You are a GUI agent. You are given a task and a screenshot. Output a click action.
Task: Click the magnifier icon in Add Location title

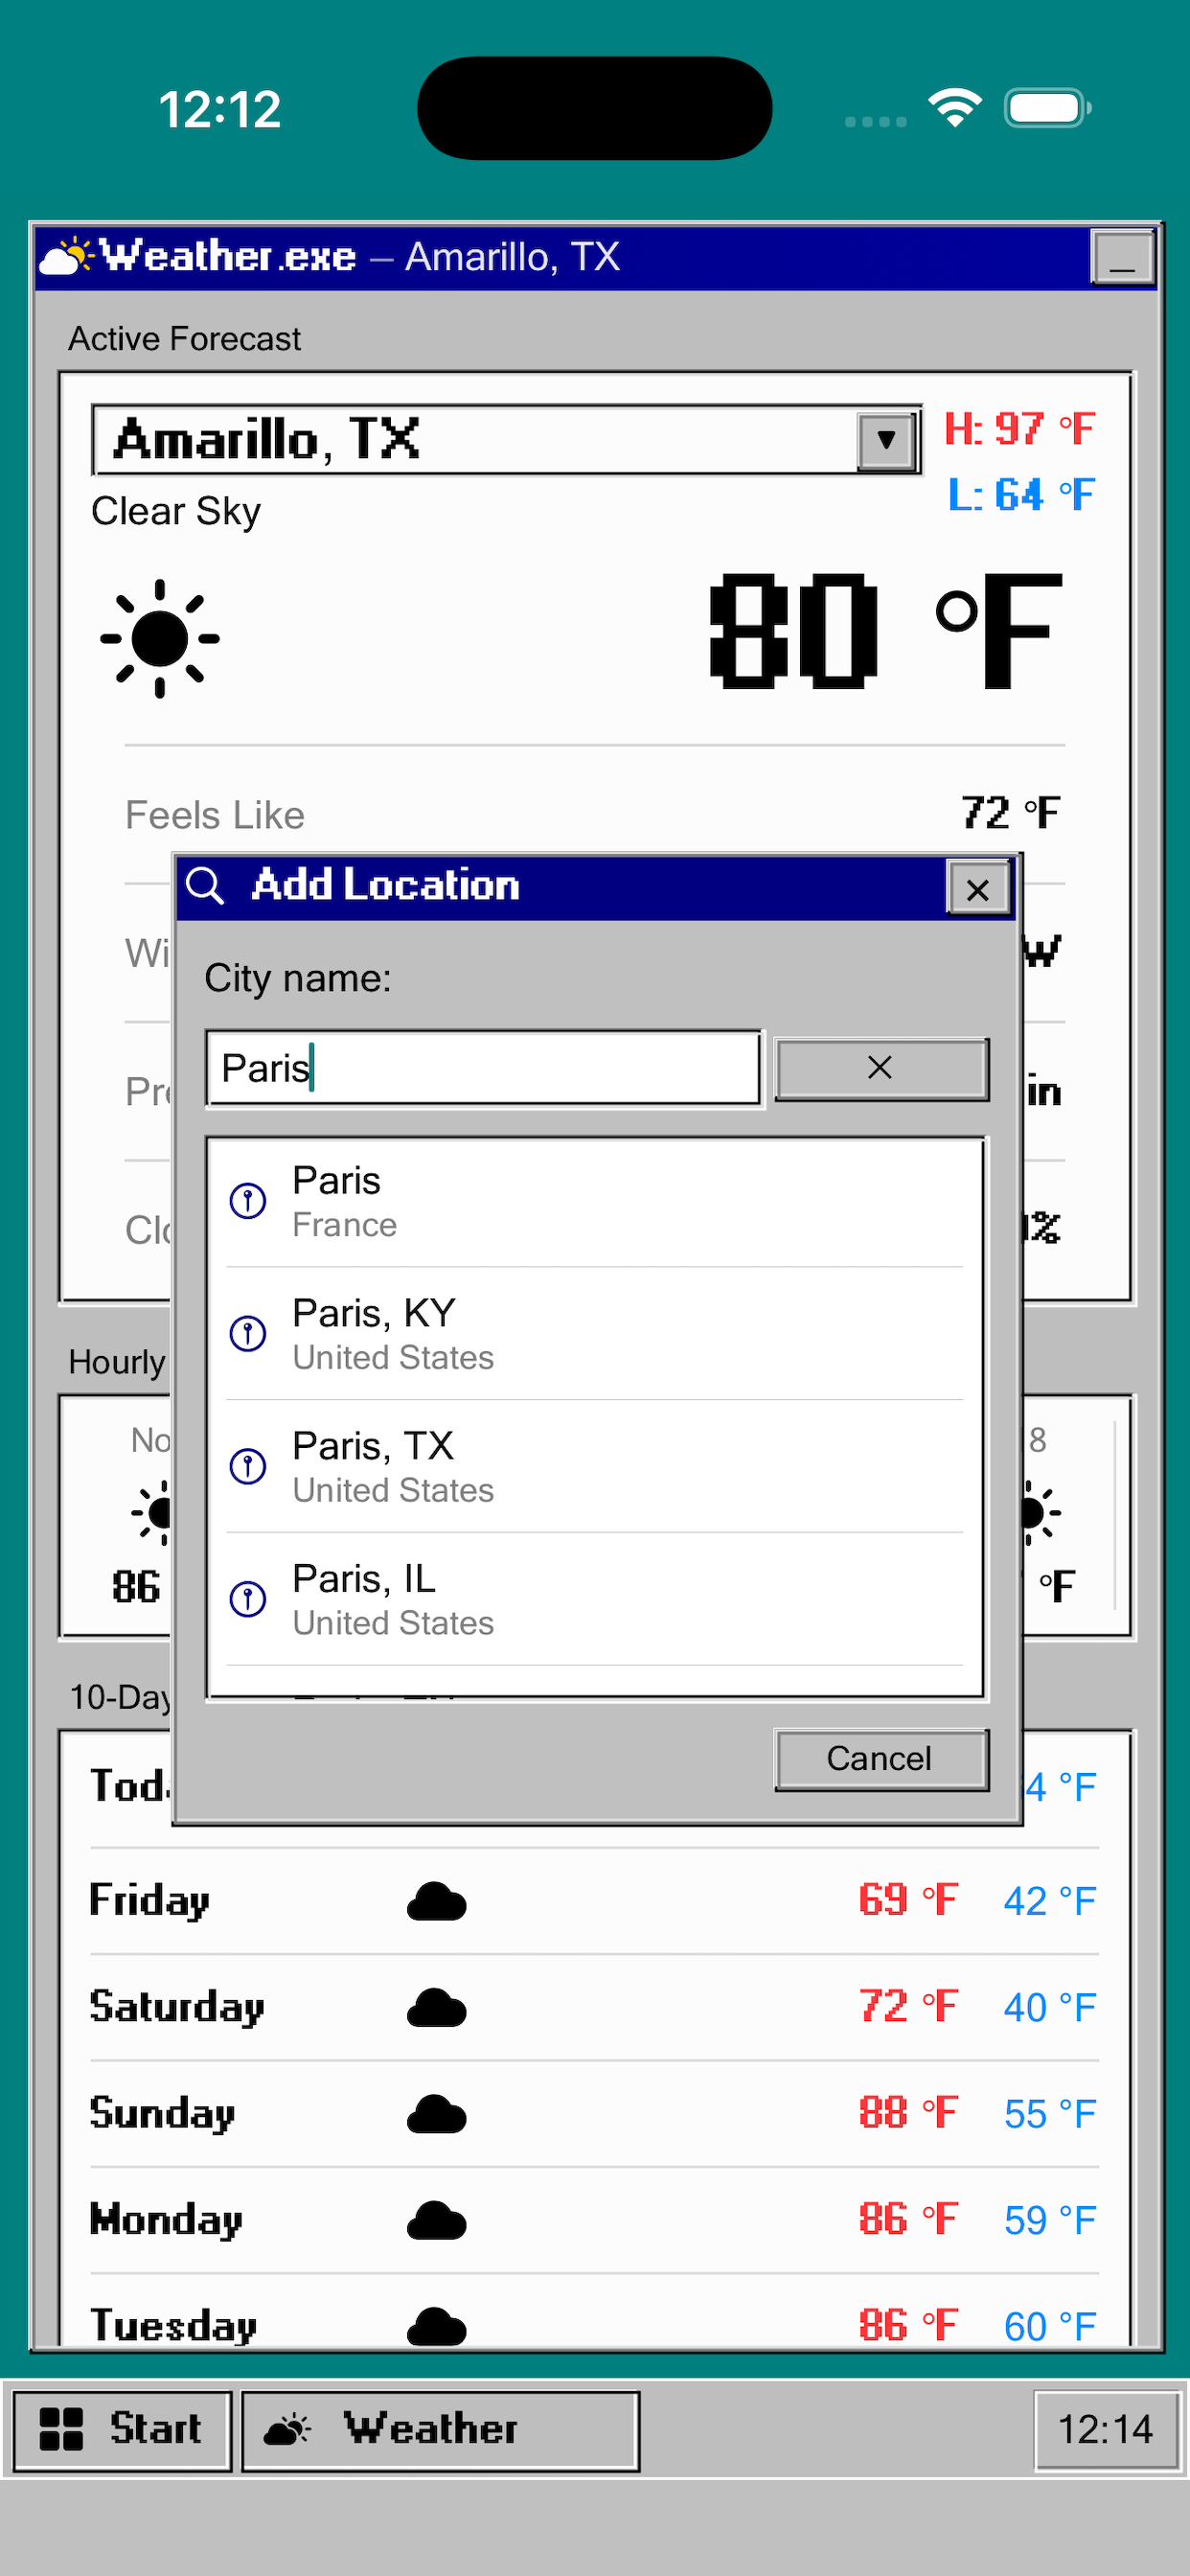206,886
